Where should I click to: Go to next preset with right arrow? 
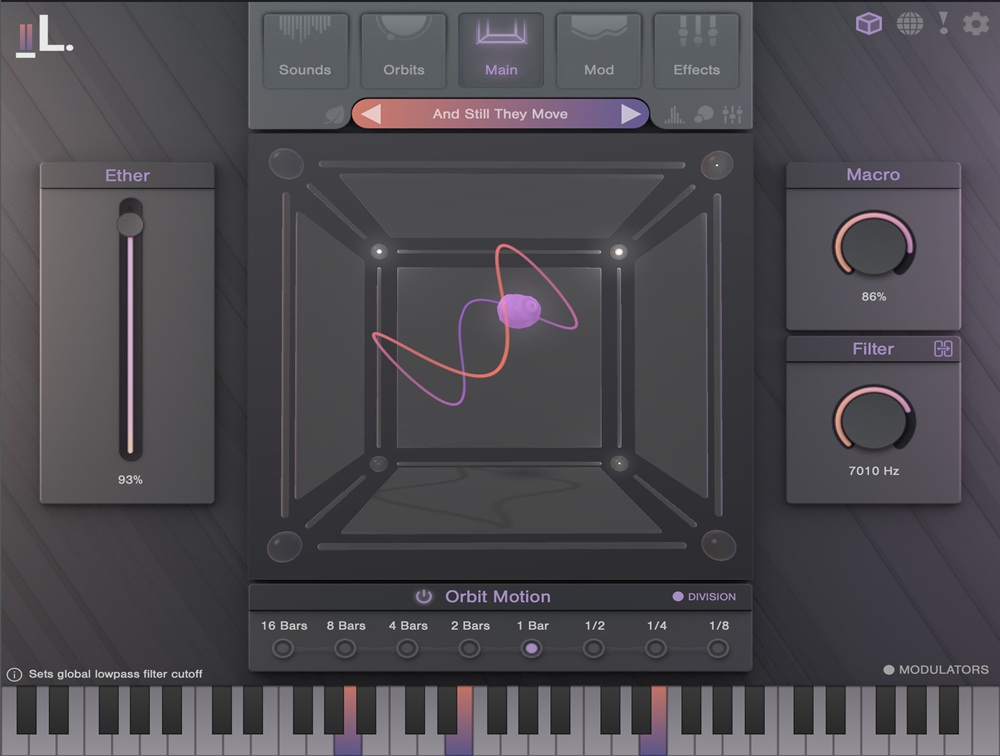[630, 114]
